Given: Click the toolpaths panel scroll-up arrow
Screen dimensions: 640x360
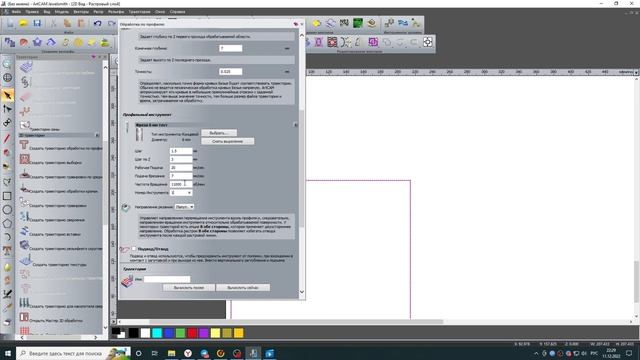Looking at the screenshot, I should pyautogui.click(x=105, y=67).
